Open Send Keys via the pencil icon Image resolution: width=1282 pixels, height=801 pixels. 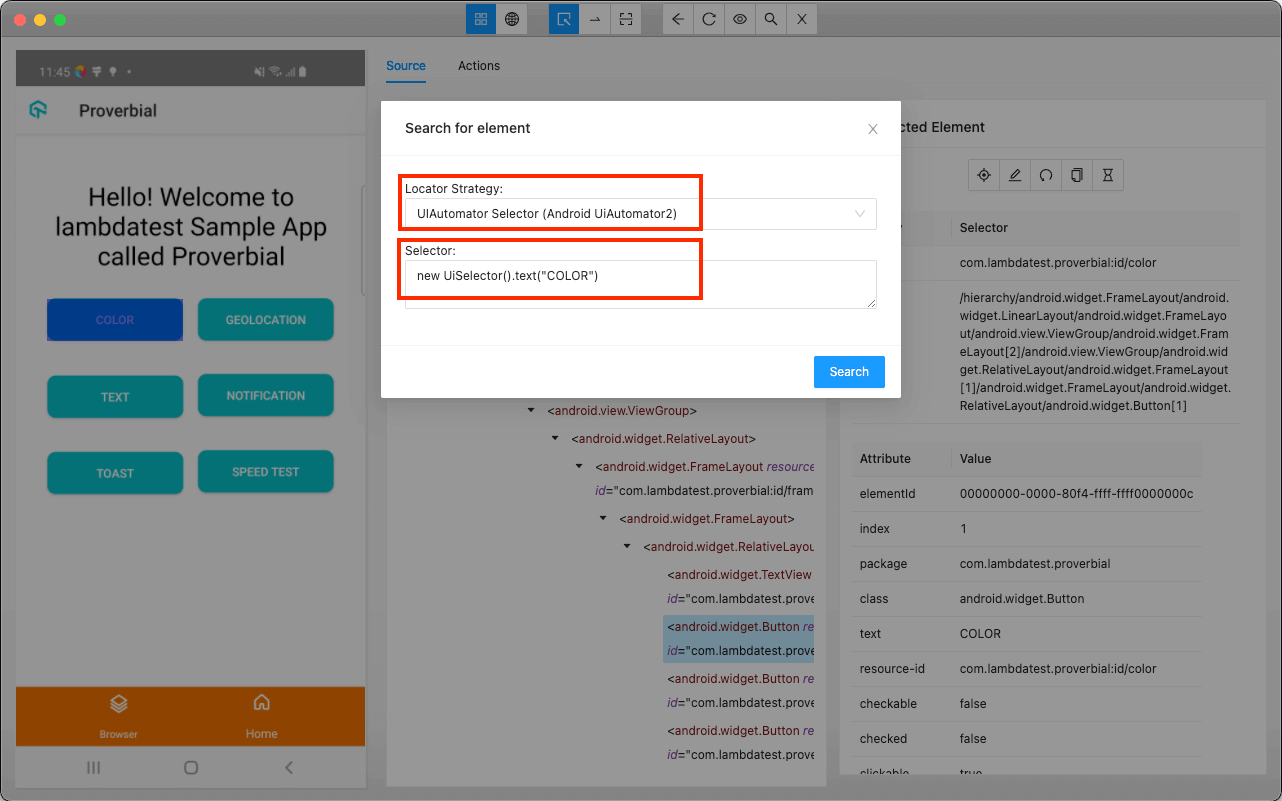pyautogui.click(x=1014, y=174)
